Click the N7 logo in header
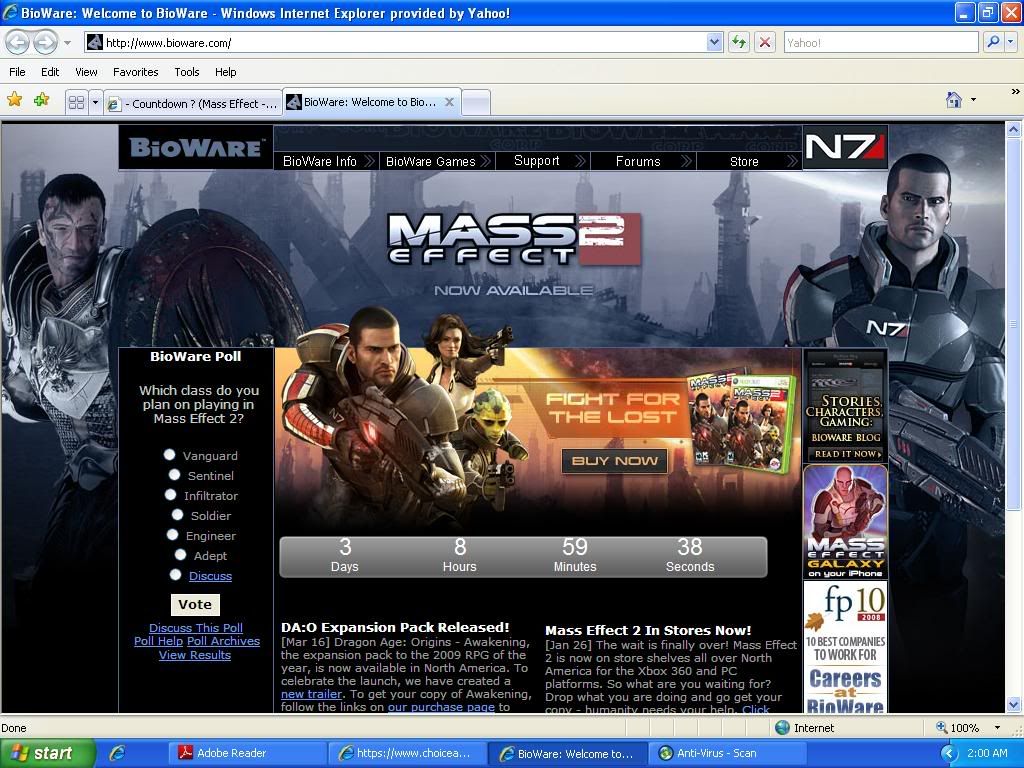 coord(845,147)
